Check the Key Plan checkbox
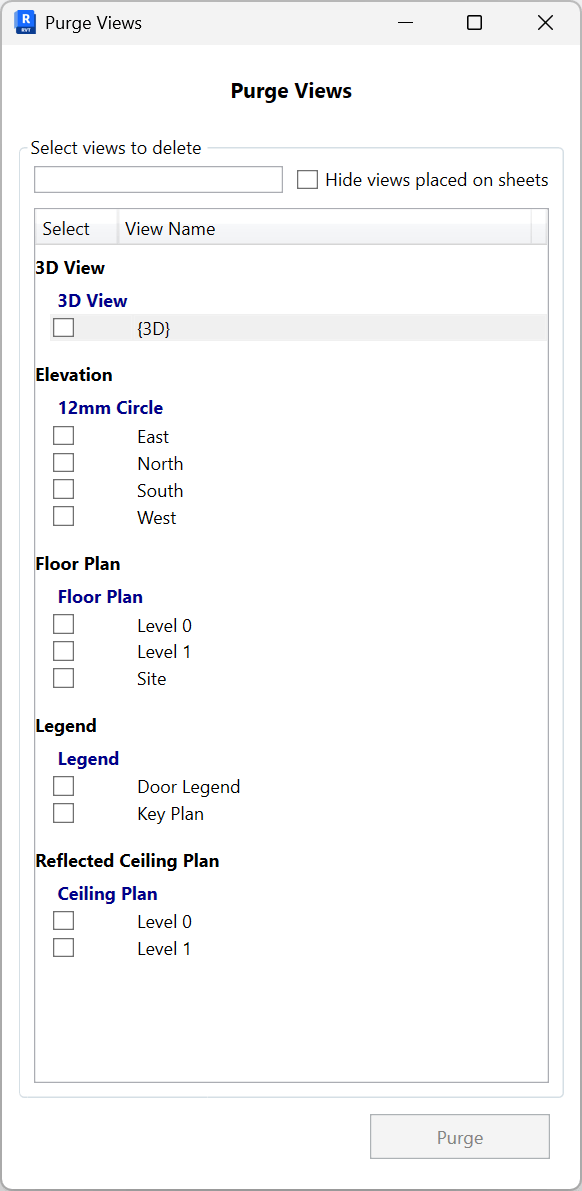The width and height of the screenshot is (582, 1191). click(x=63, y=812)
